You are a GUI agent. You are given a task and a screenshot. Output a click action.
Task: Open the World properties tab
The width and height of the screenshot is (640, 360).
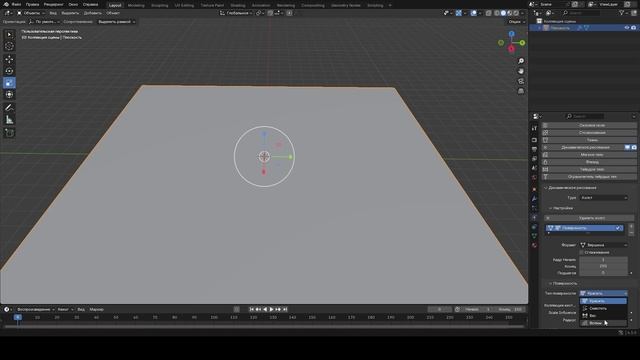[x=534, y=178]
